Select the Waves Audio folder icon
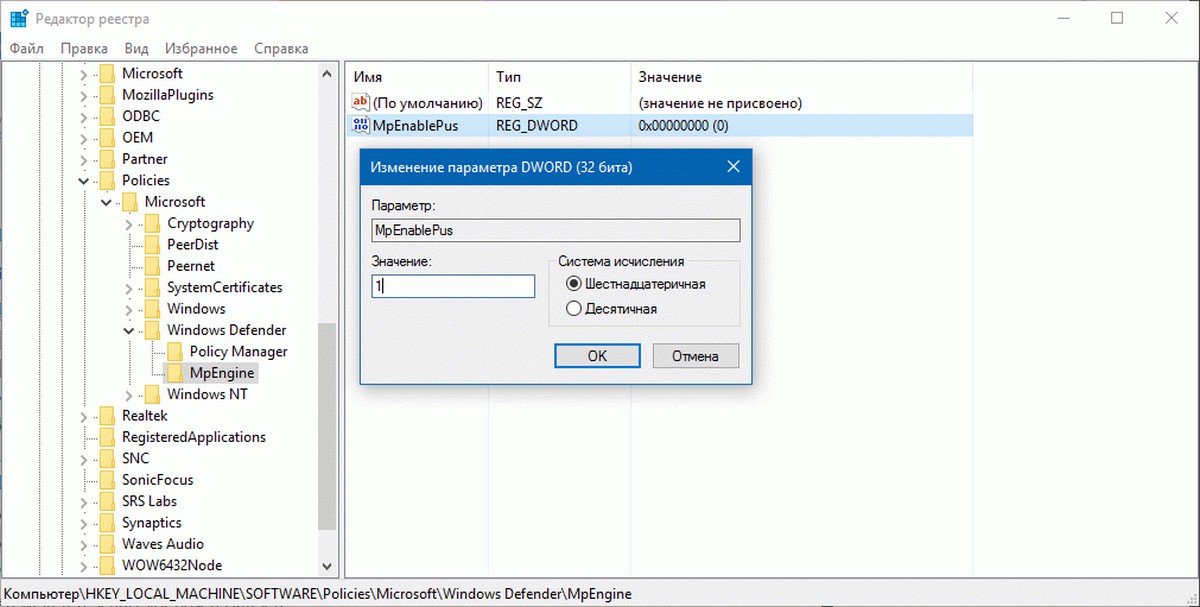 point(107,545)
